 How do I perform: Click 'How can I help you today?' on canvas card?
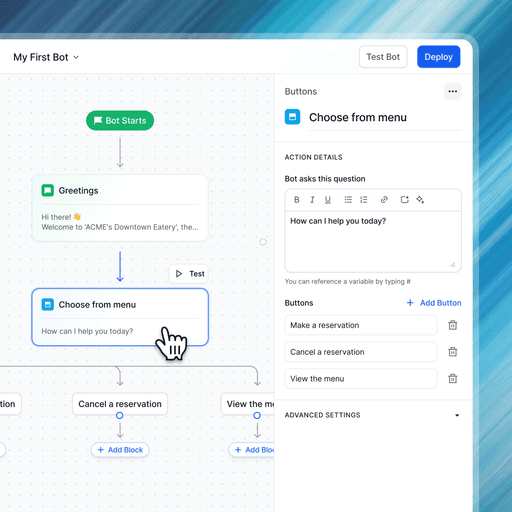point(87,331)
